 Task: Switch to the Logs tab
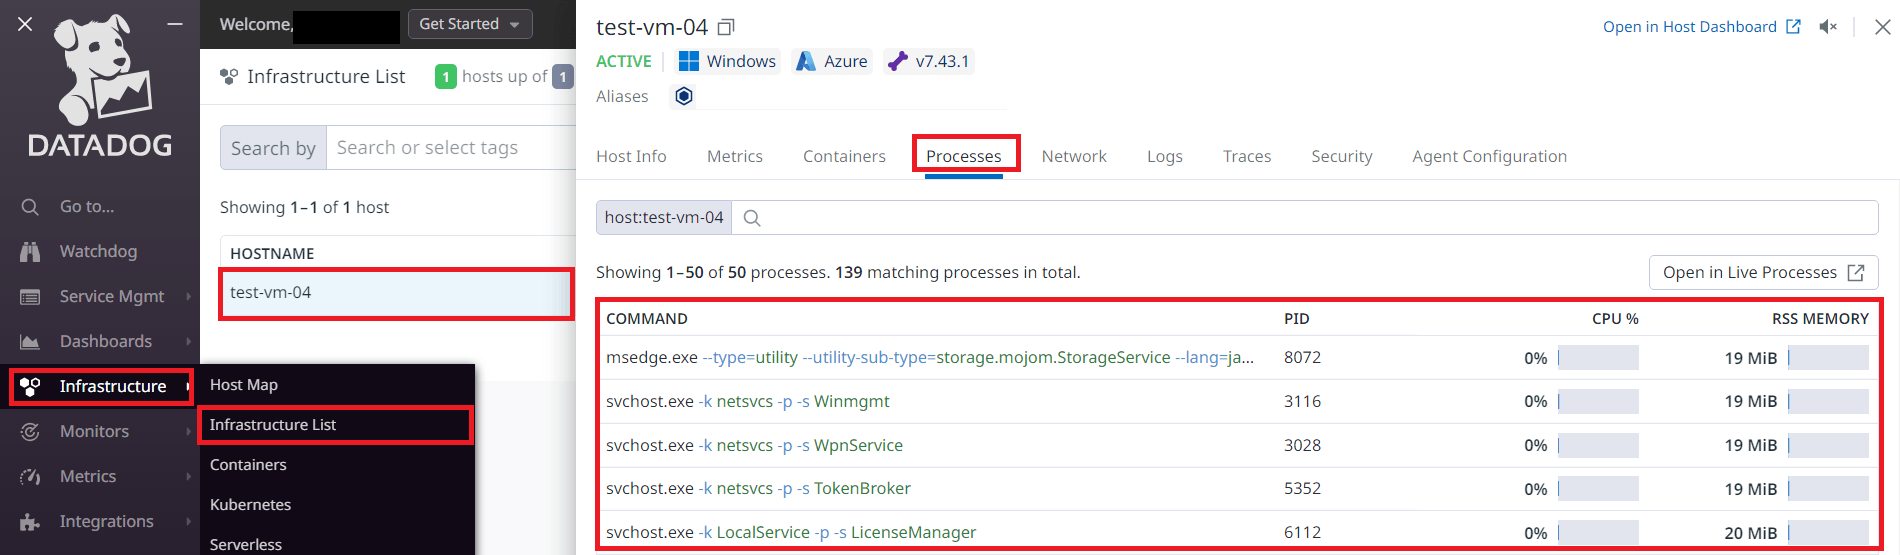pos(1165,156)
